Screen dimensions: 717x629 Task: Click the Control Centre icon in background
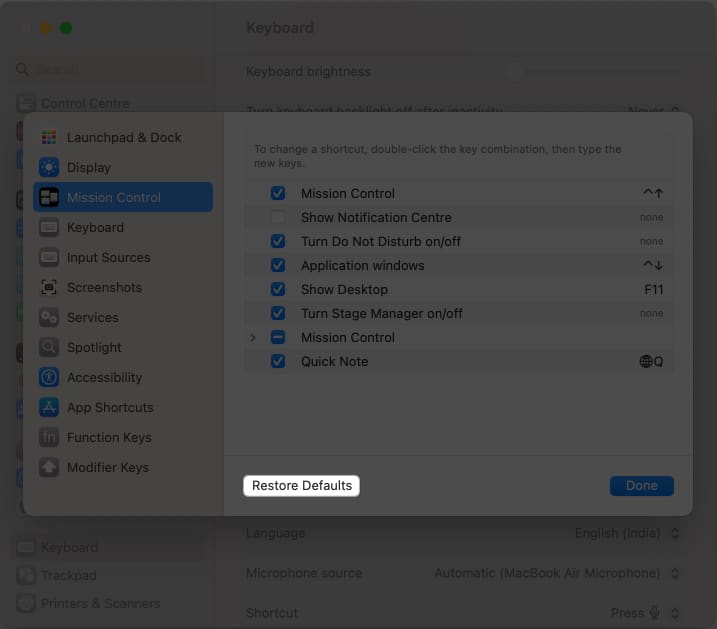(26, 104)
